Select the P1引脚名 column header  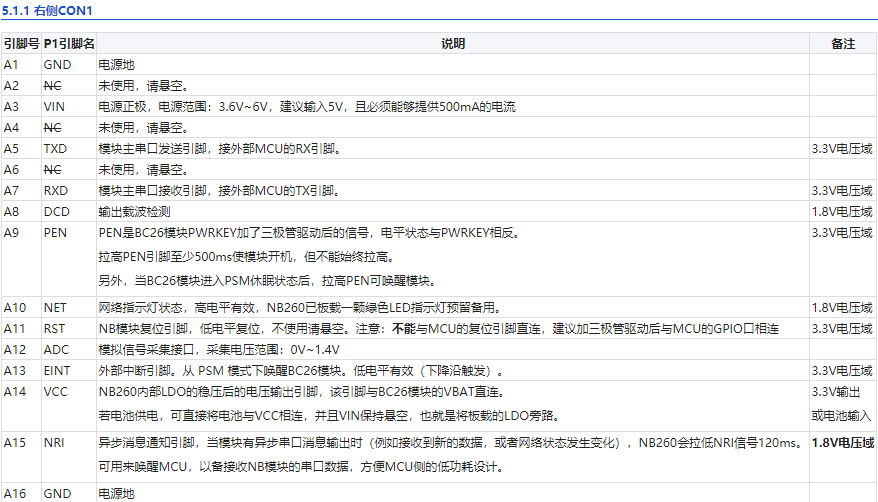point(69,44)
